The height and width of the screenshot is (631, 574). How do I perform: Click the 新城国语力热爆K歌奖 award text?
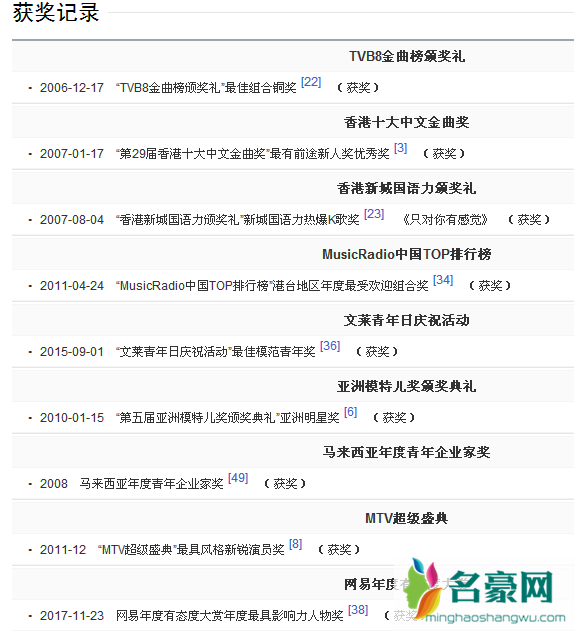click(301, 220)
